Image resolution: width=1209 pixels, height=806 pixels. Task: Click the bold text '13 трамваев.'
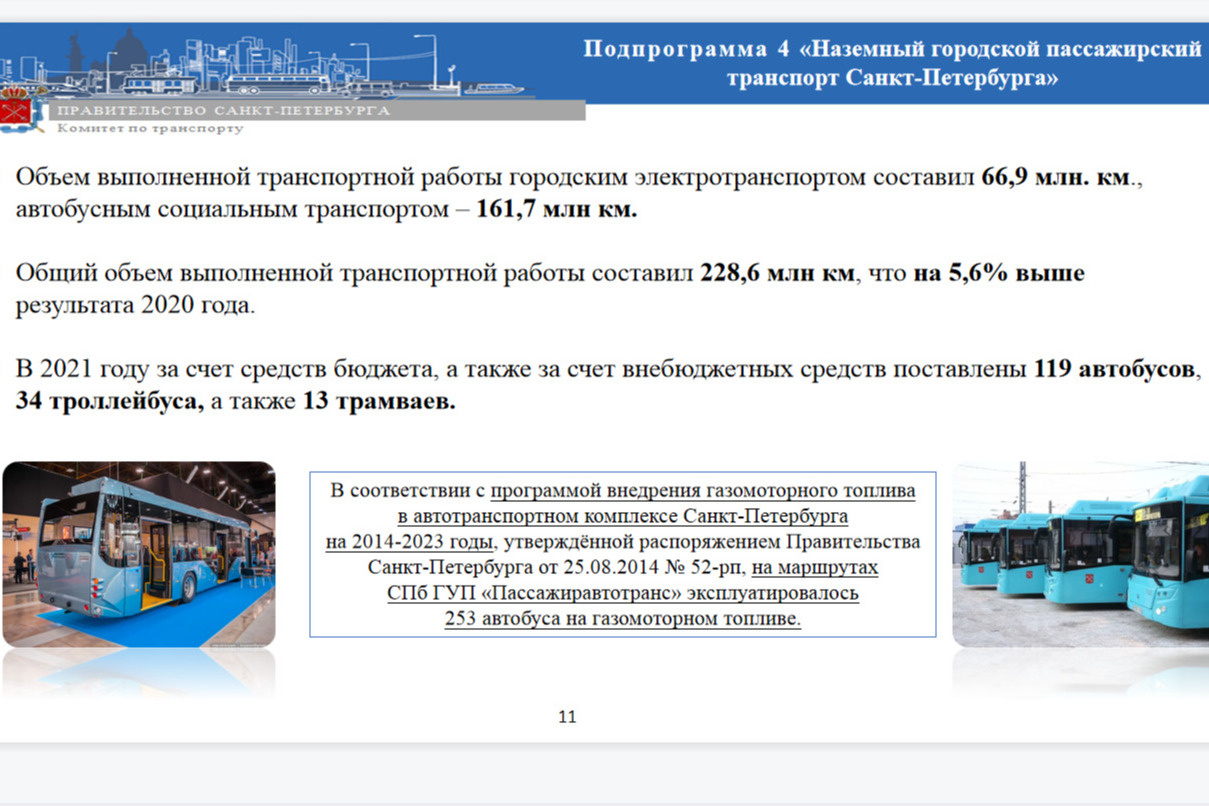tap(378, 402)
